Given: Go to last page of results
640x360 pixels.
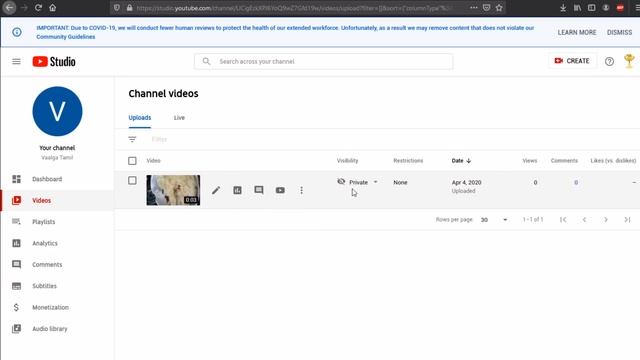Looking at the screenshot, I should pos(627,220).
